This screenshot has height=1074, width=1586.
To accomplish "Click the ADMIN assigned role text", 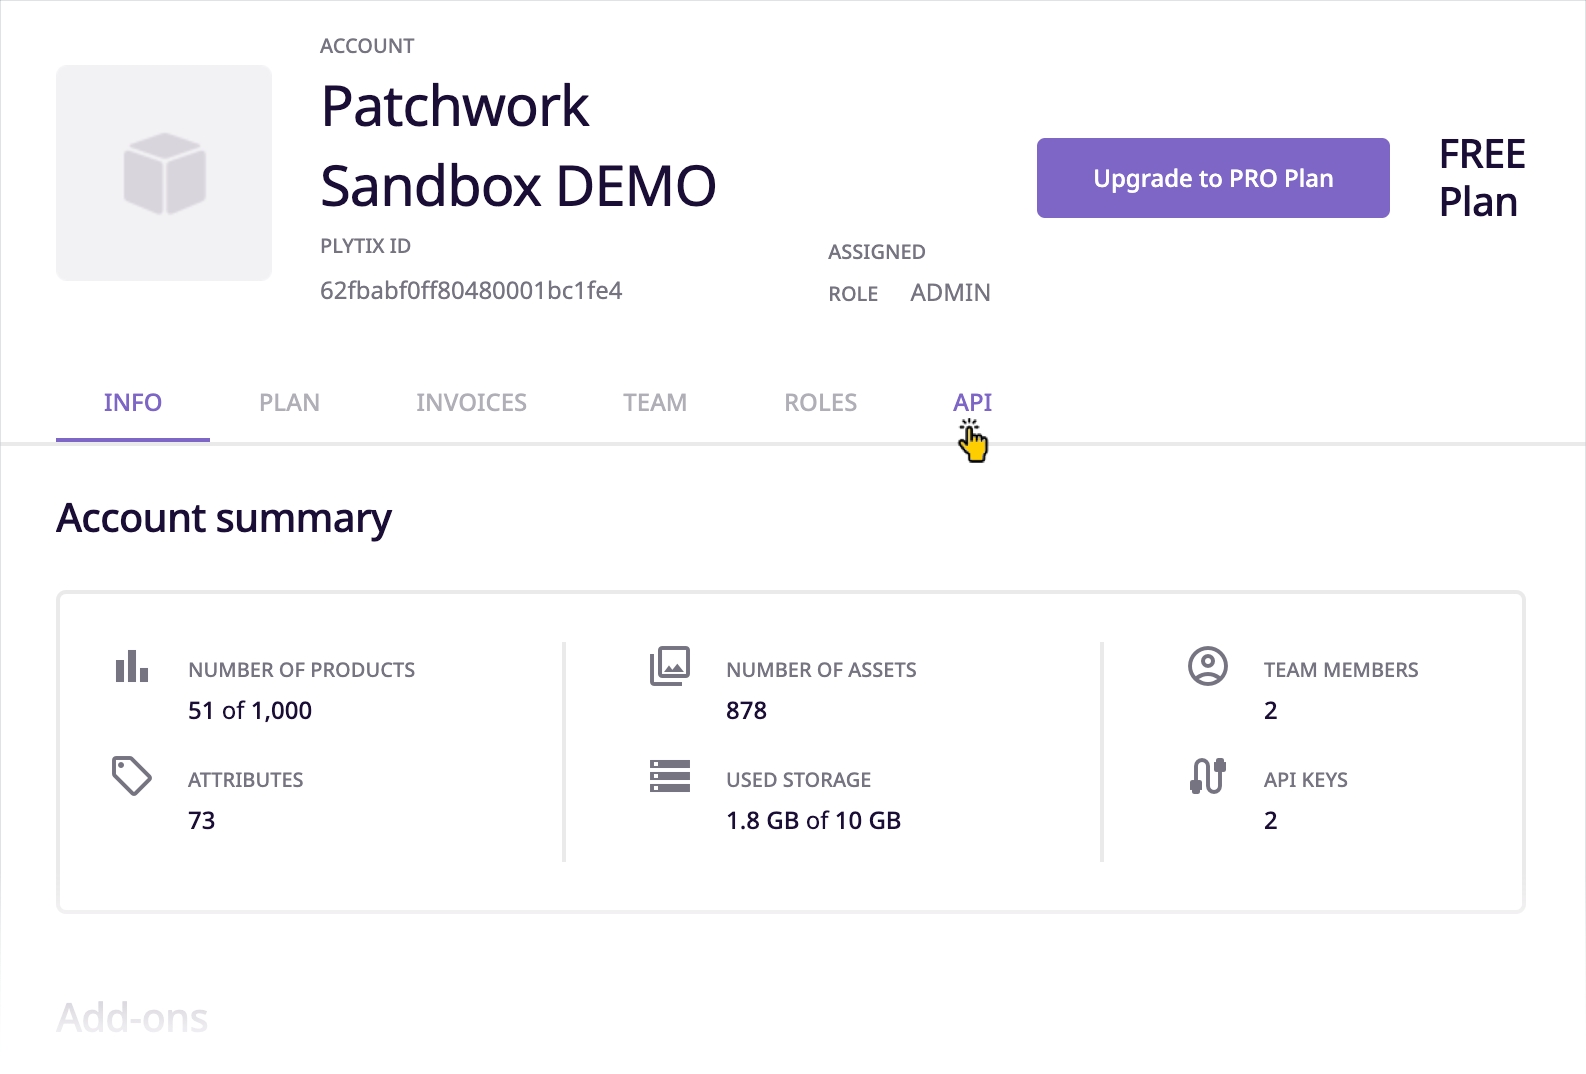I will coord(950,293).
